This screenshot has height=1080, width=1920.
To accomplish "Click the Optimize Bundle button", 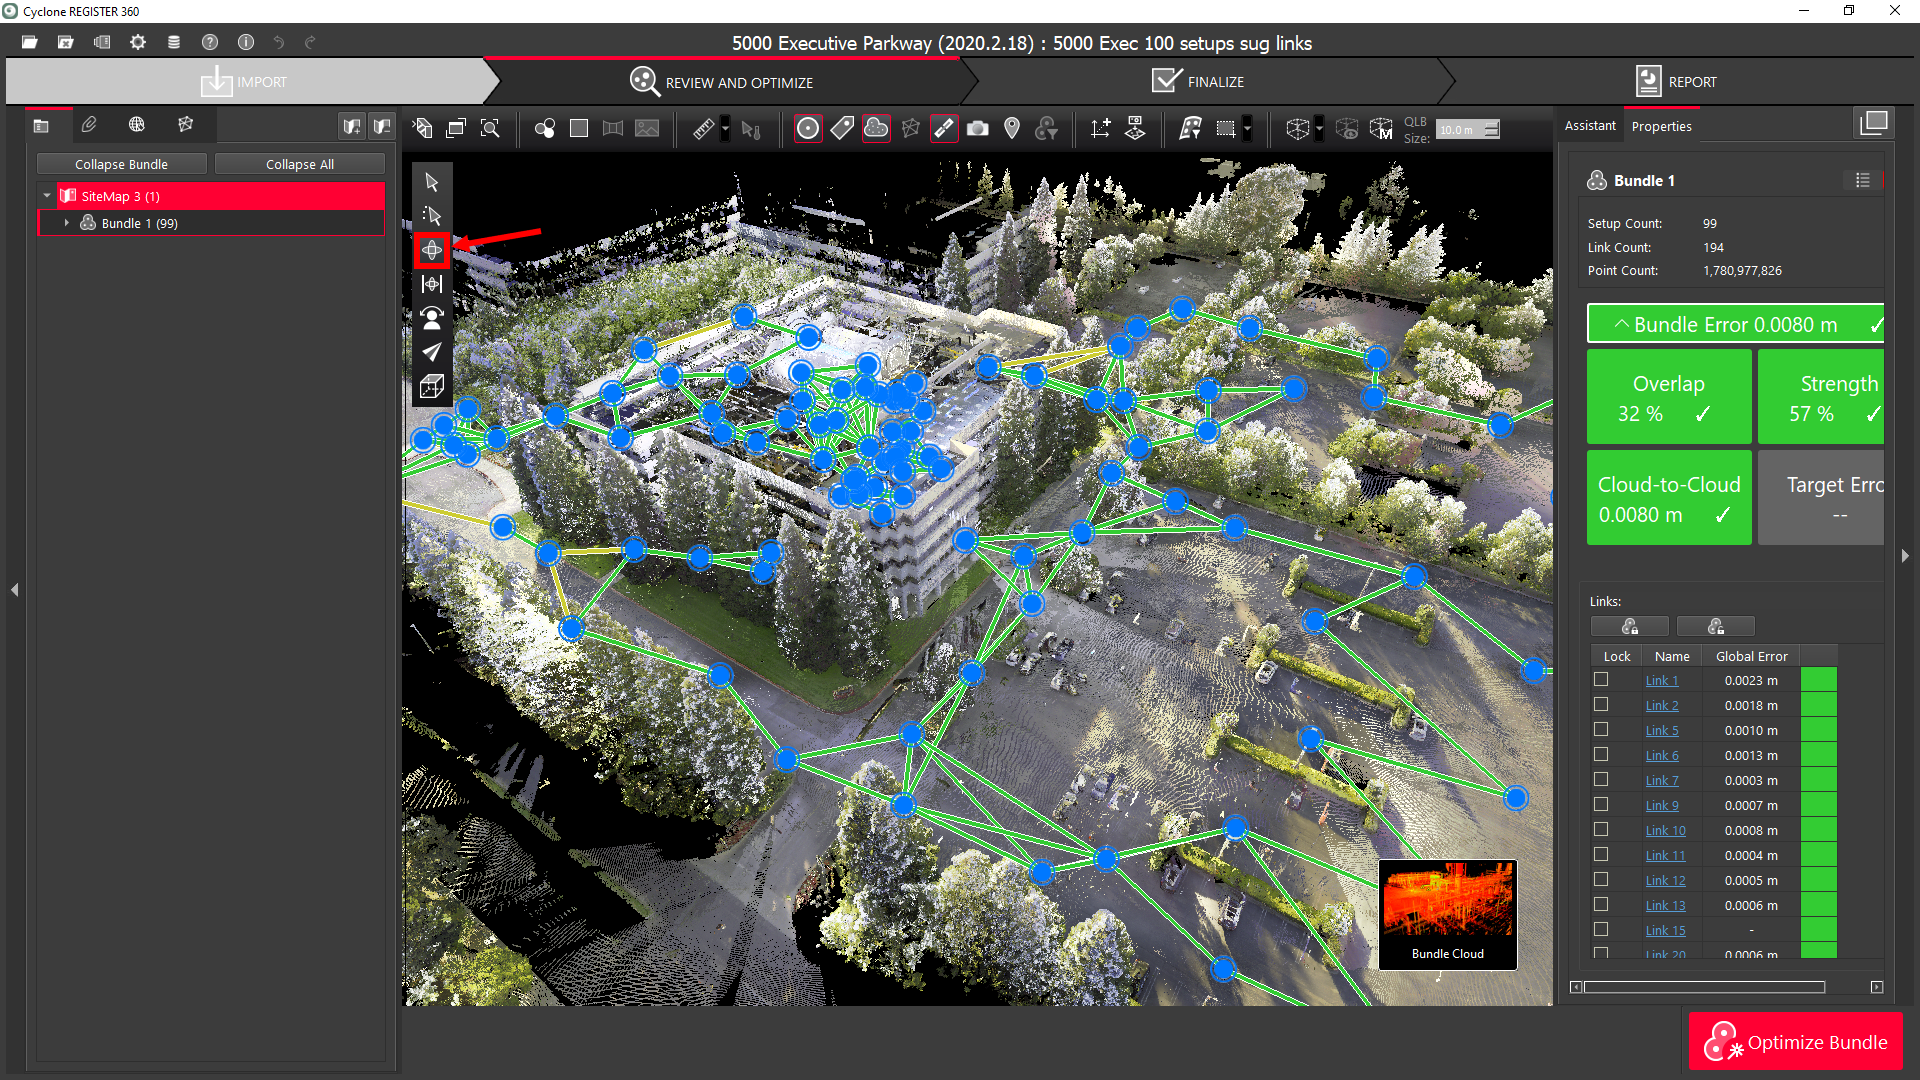I will [1796, 1042].
